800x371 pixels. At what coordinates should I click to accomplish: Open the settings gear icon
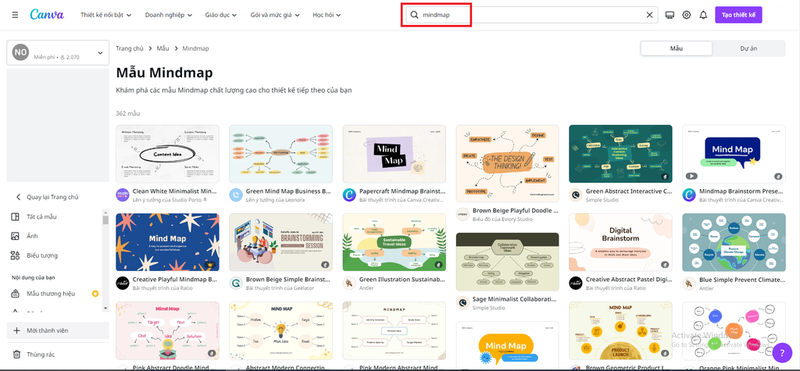(687, 15)
